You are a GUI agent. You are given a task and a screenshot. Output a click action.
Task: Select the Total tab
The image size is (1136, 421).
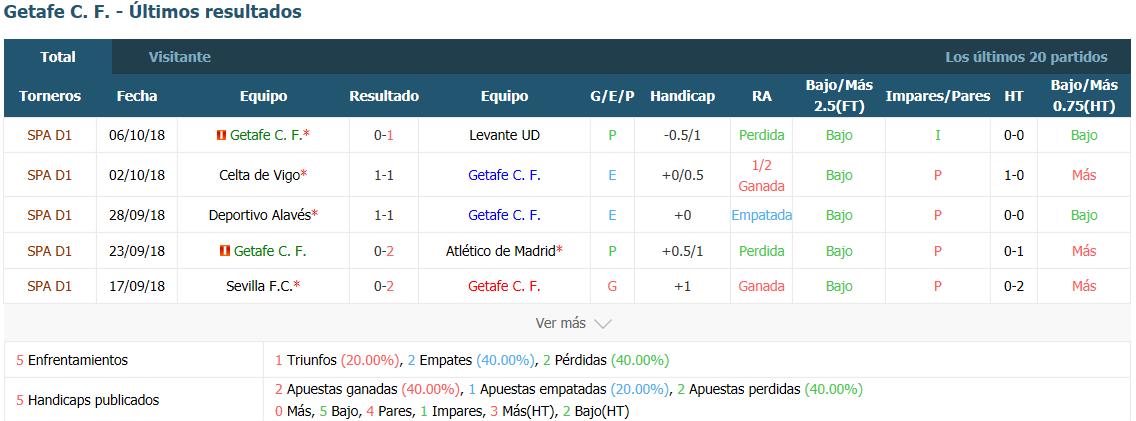point(58,57)
